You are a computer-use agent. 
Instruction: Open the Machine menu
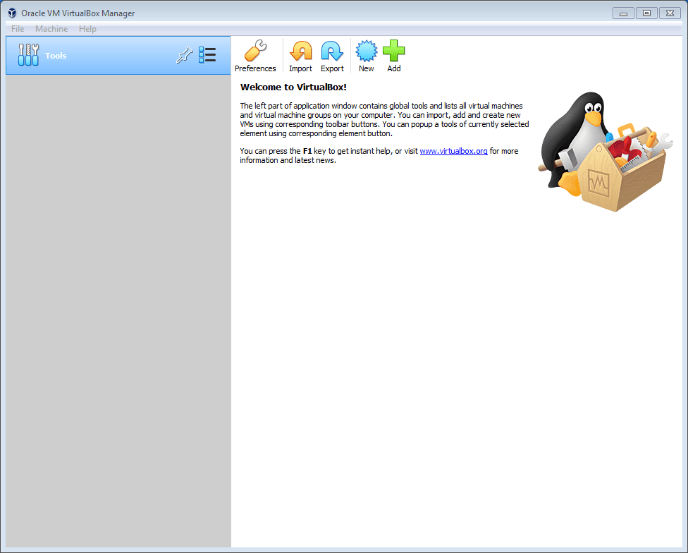51,29
